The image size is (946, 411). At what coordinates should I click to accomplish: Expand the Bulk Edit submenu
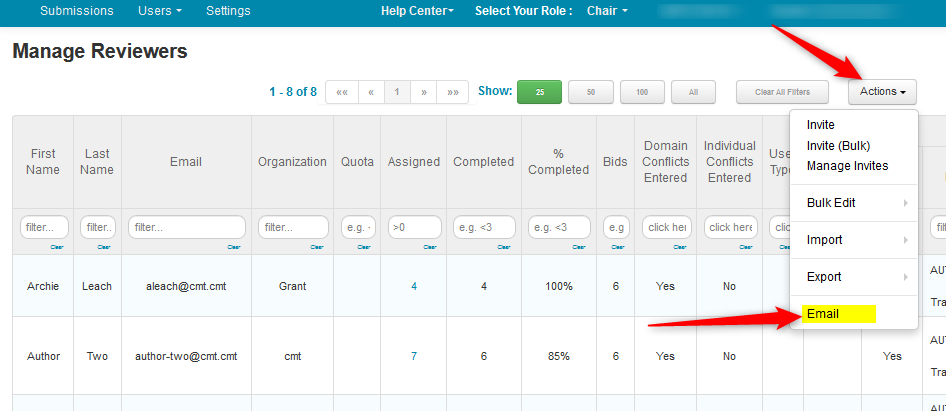click(x=831, y=203)
